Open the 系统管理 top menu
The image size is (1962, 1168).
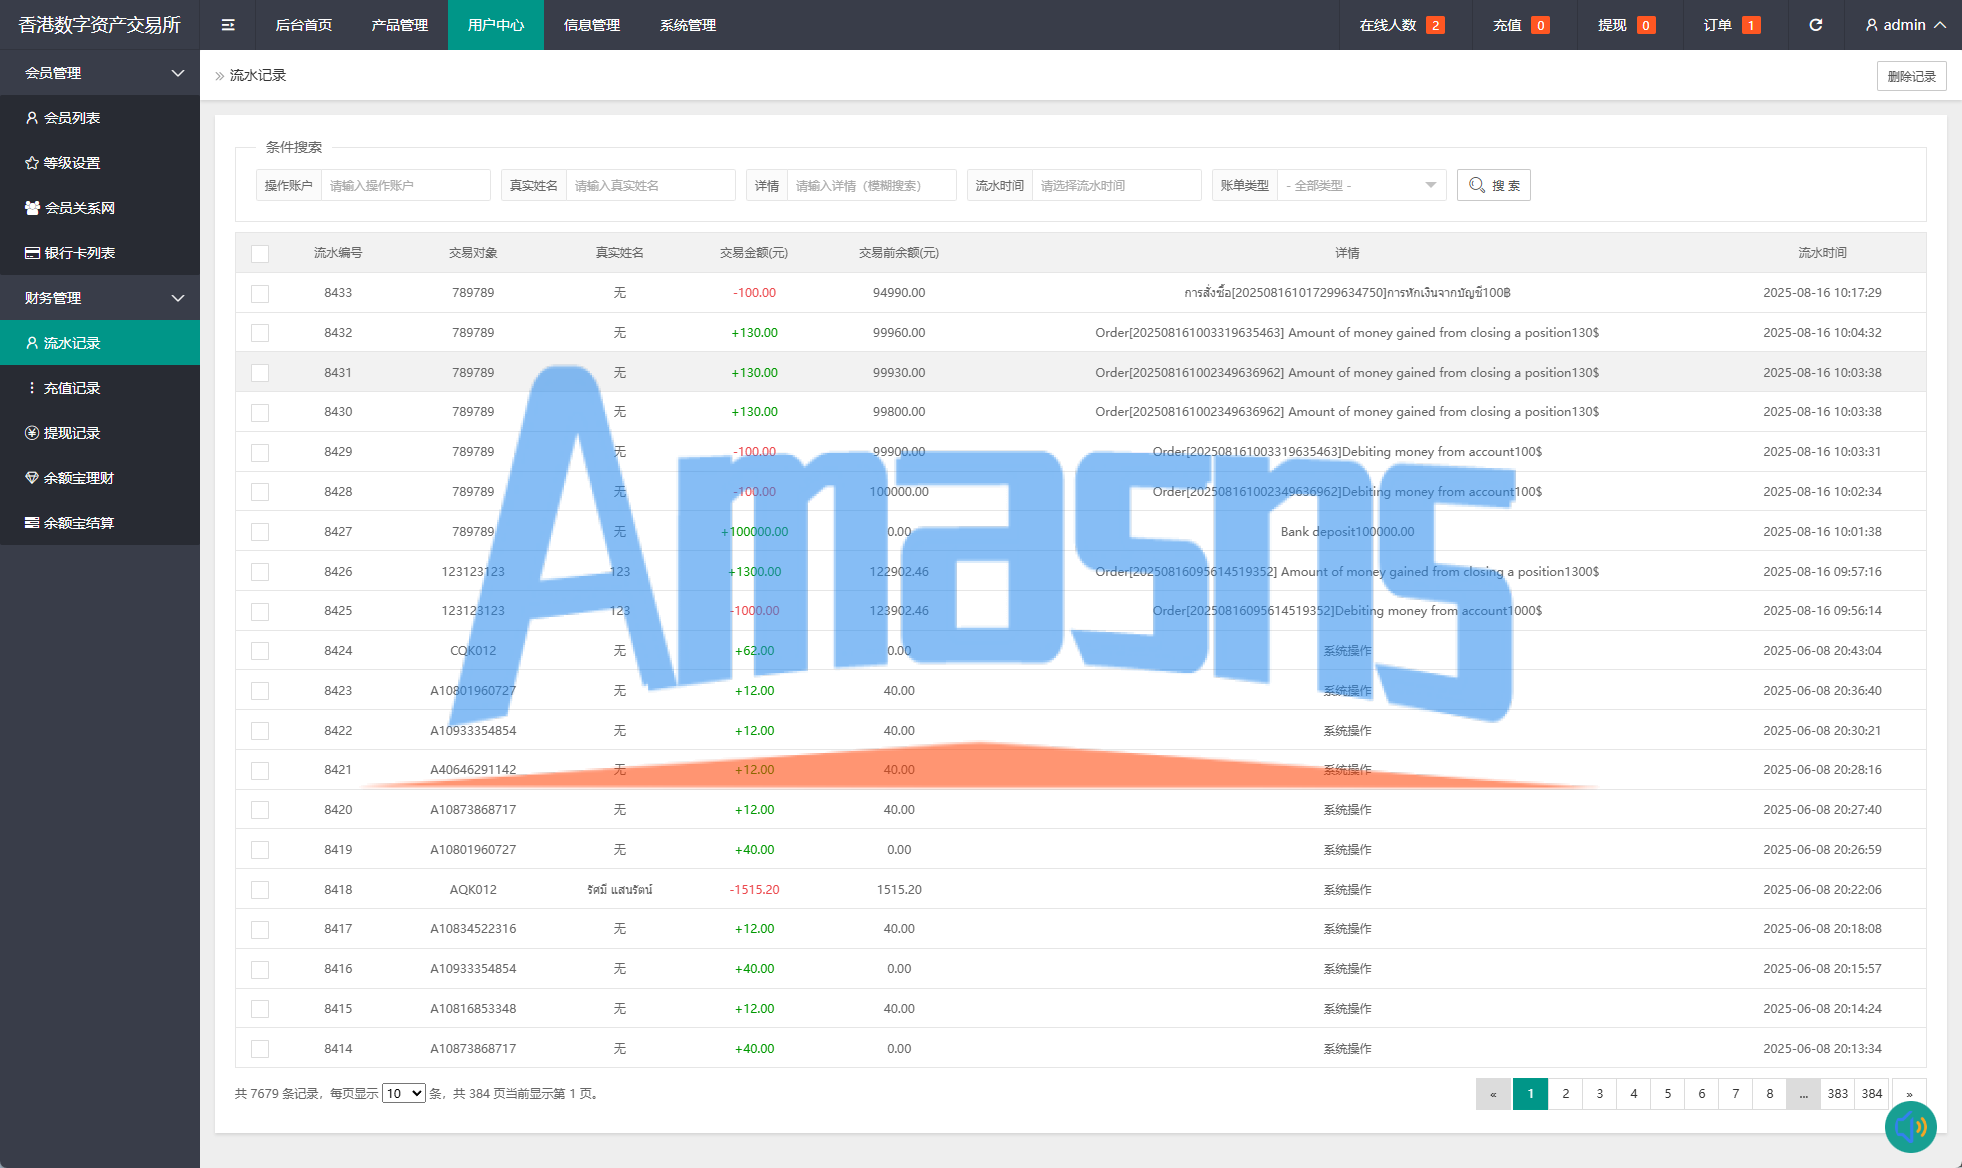pos(687,25)
